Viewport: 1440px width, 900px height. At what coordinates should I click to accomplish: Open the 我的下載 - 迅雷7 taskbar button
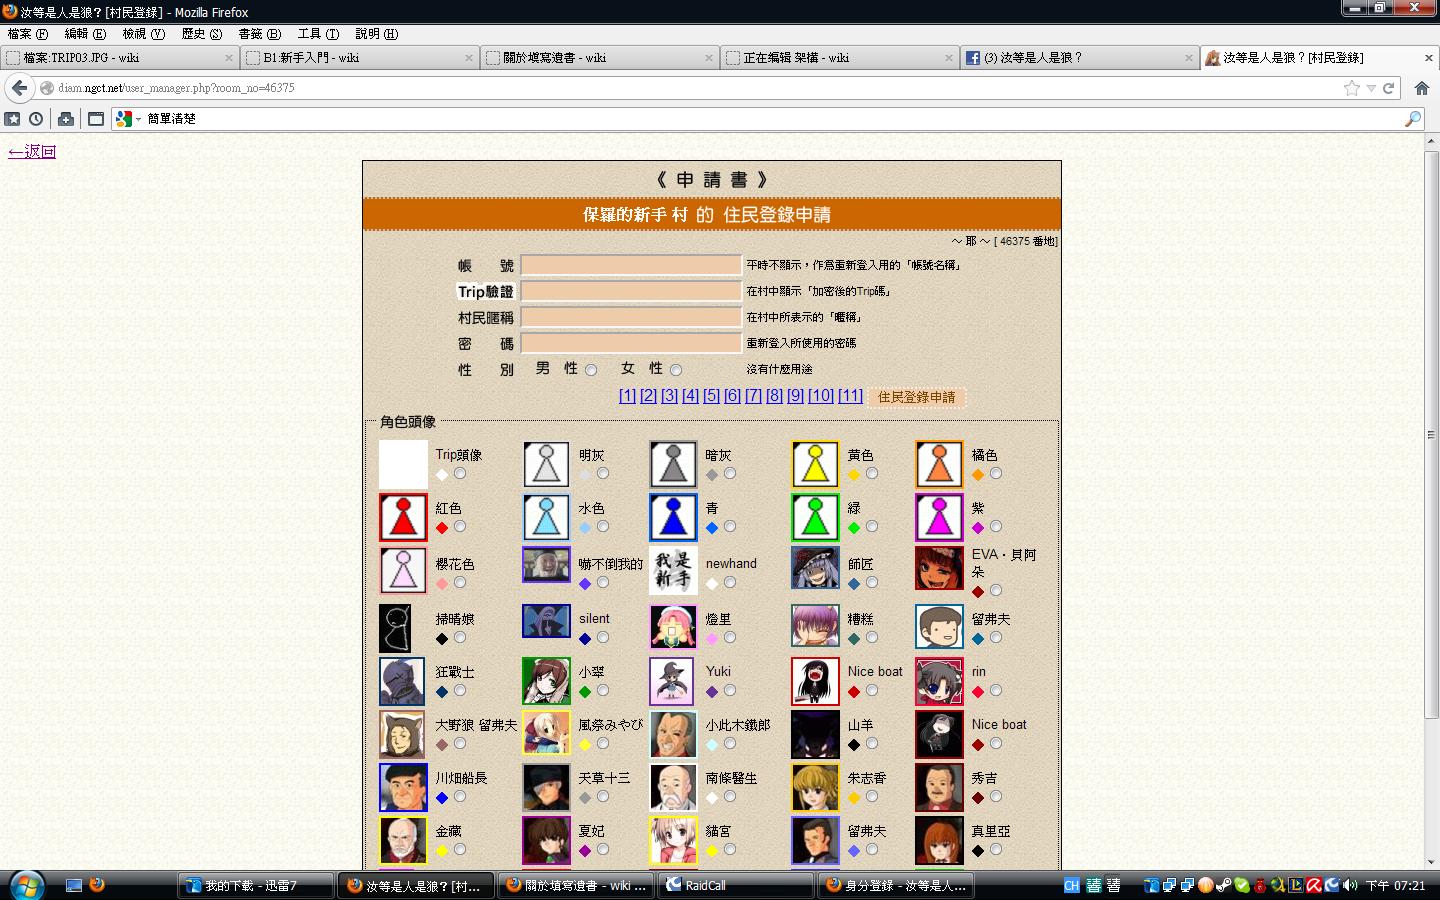[256, 885]
